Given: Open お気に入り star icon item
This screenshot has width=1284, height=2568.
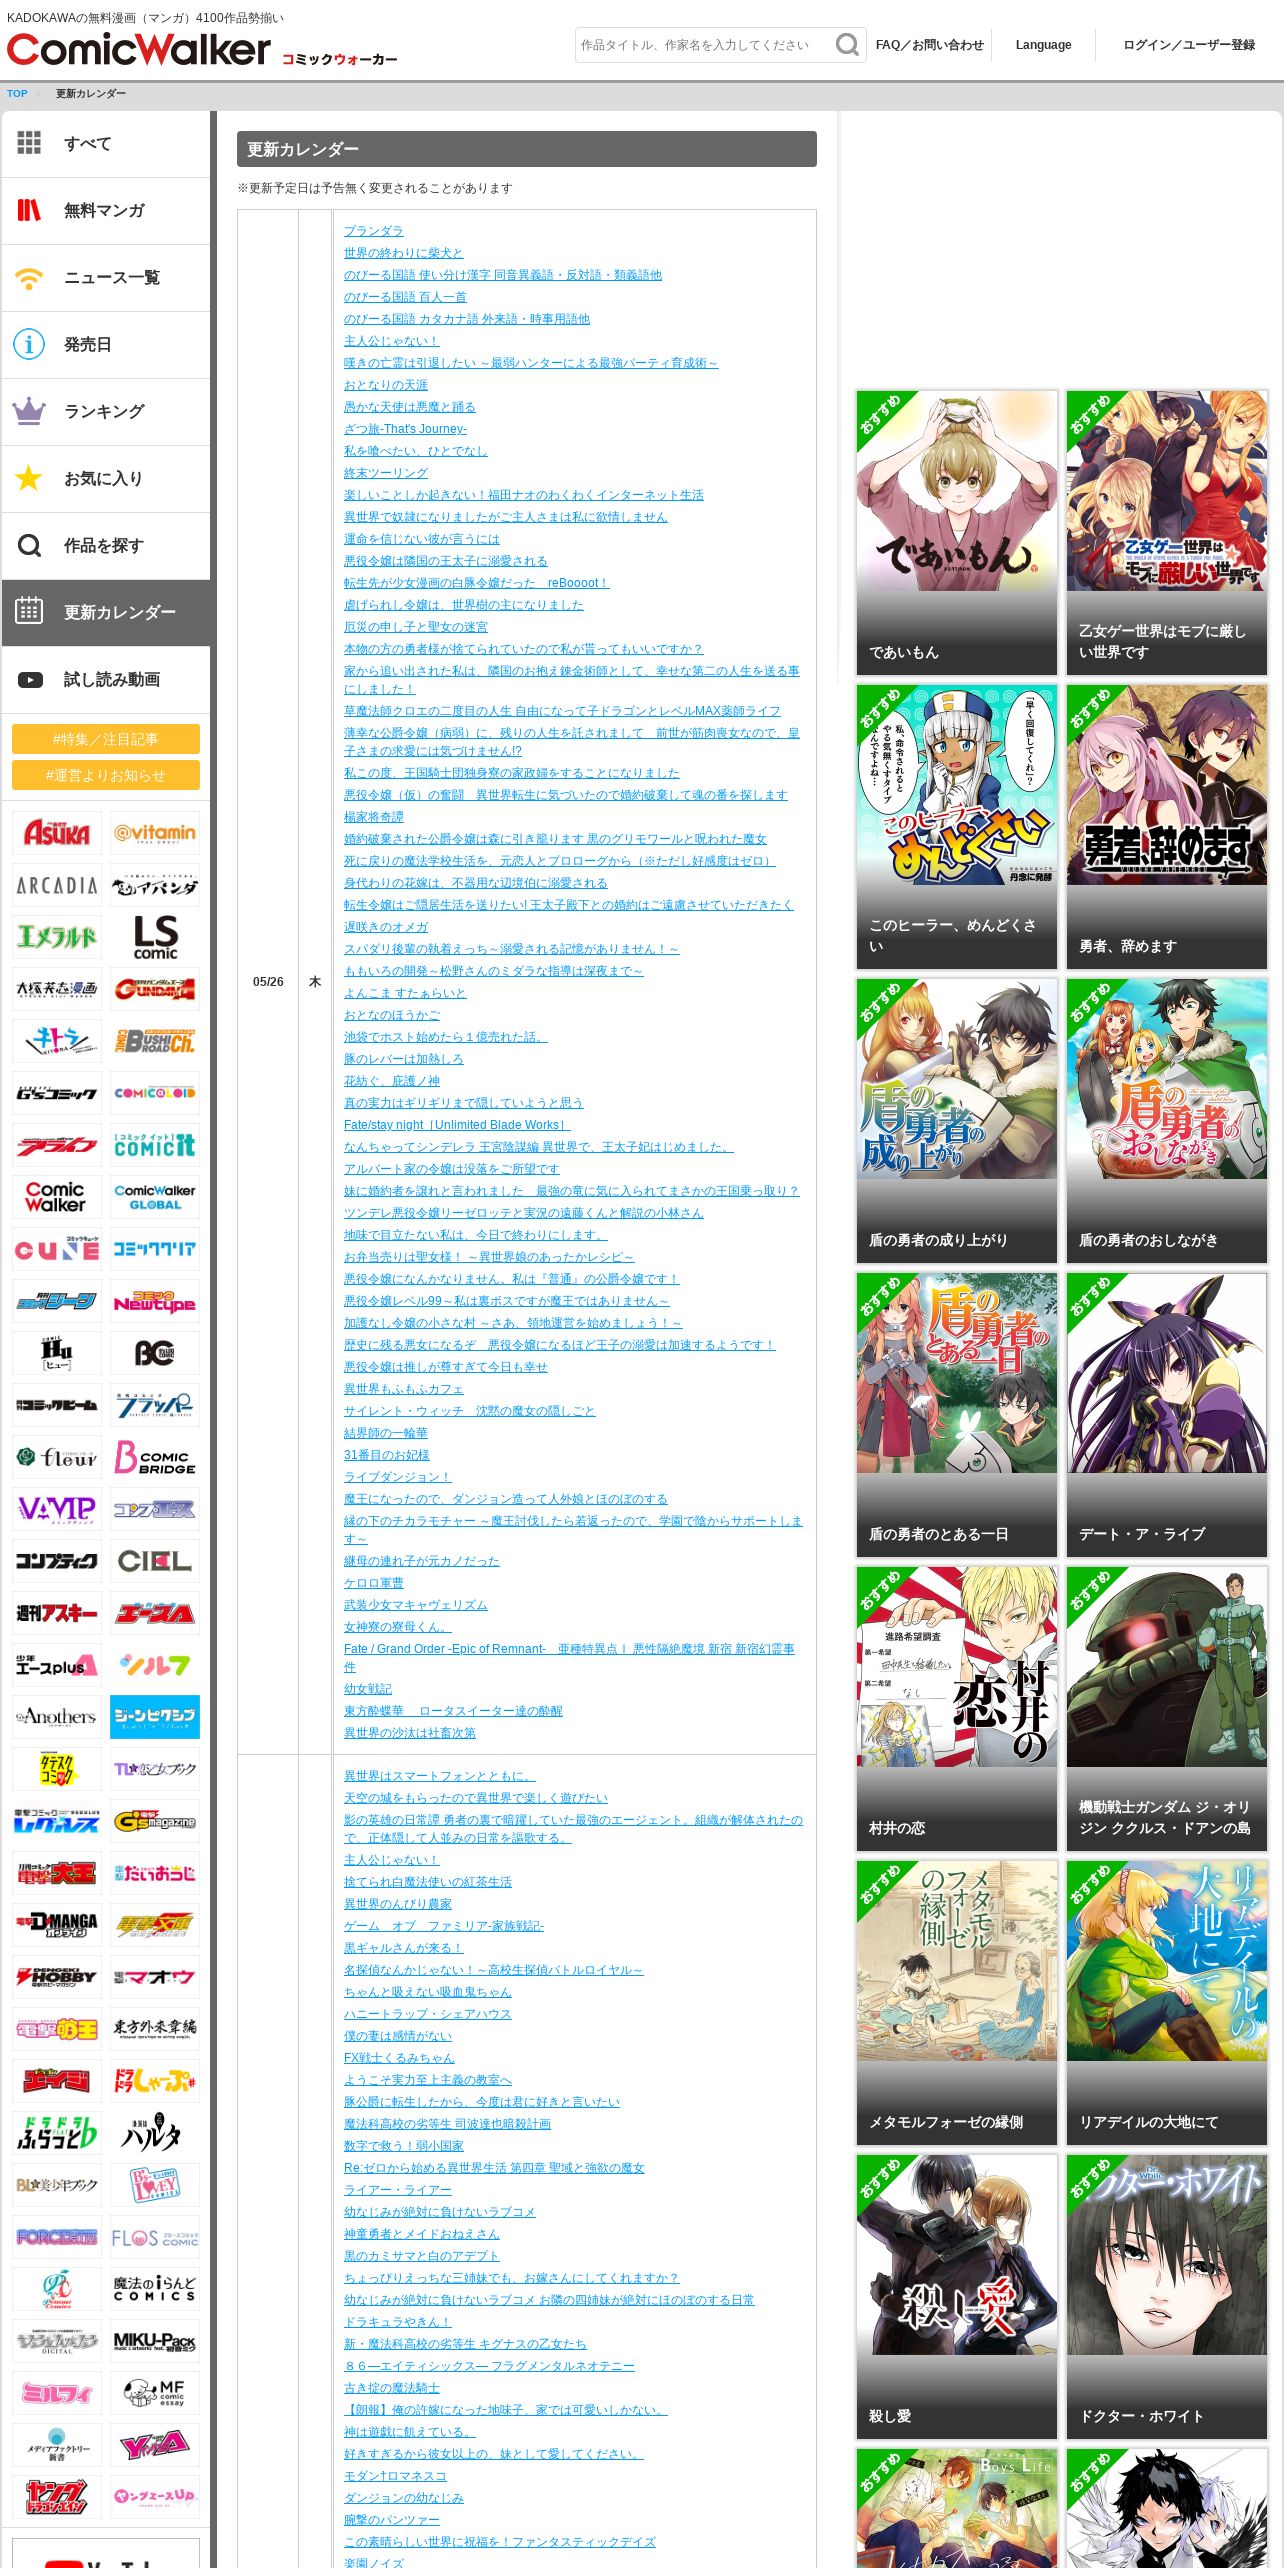Looking at the screenshot, I should tap(106, 479).
